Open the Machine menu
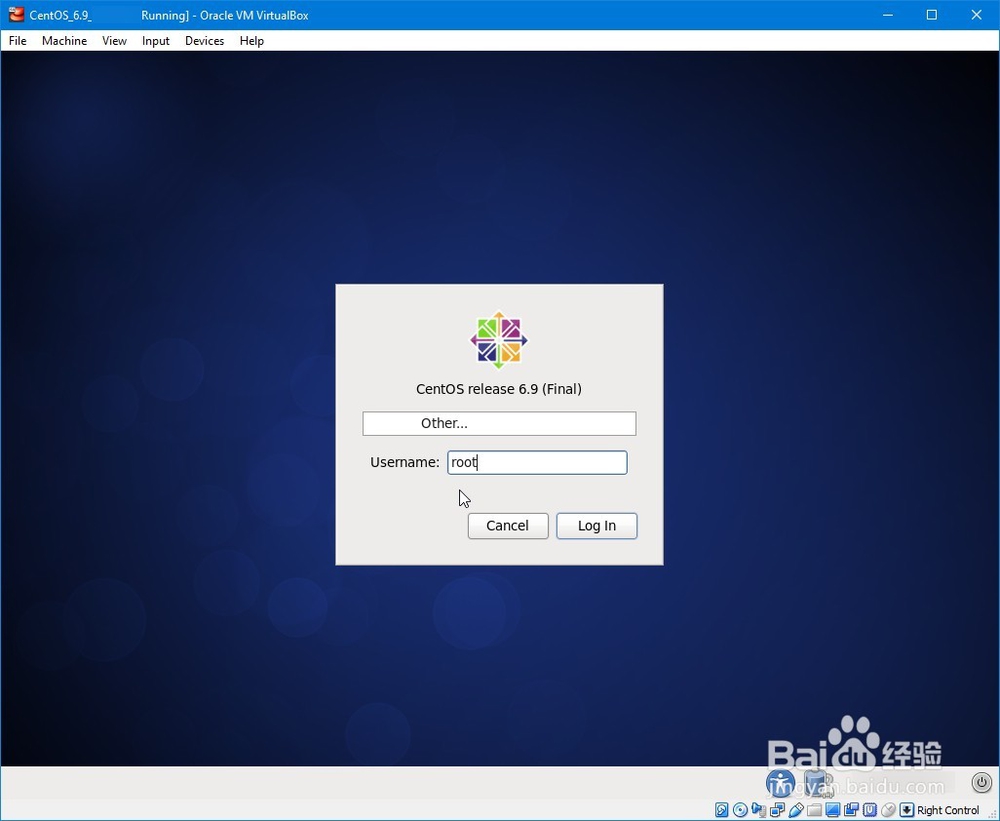This screenshot has height=821, width=1000. coord(64,41)
